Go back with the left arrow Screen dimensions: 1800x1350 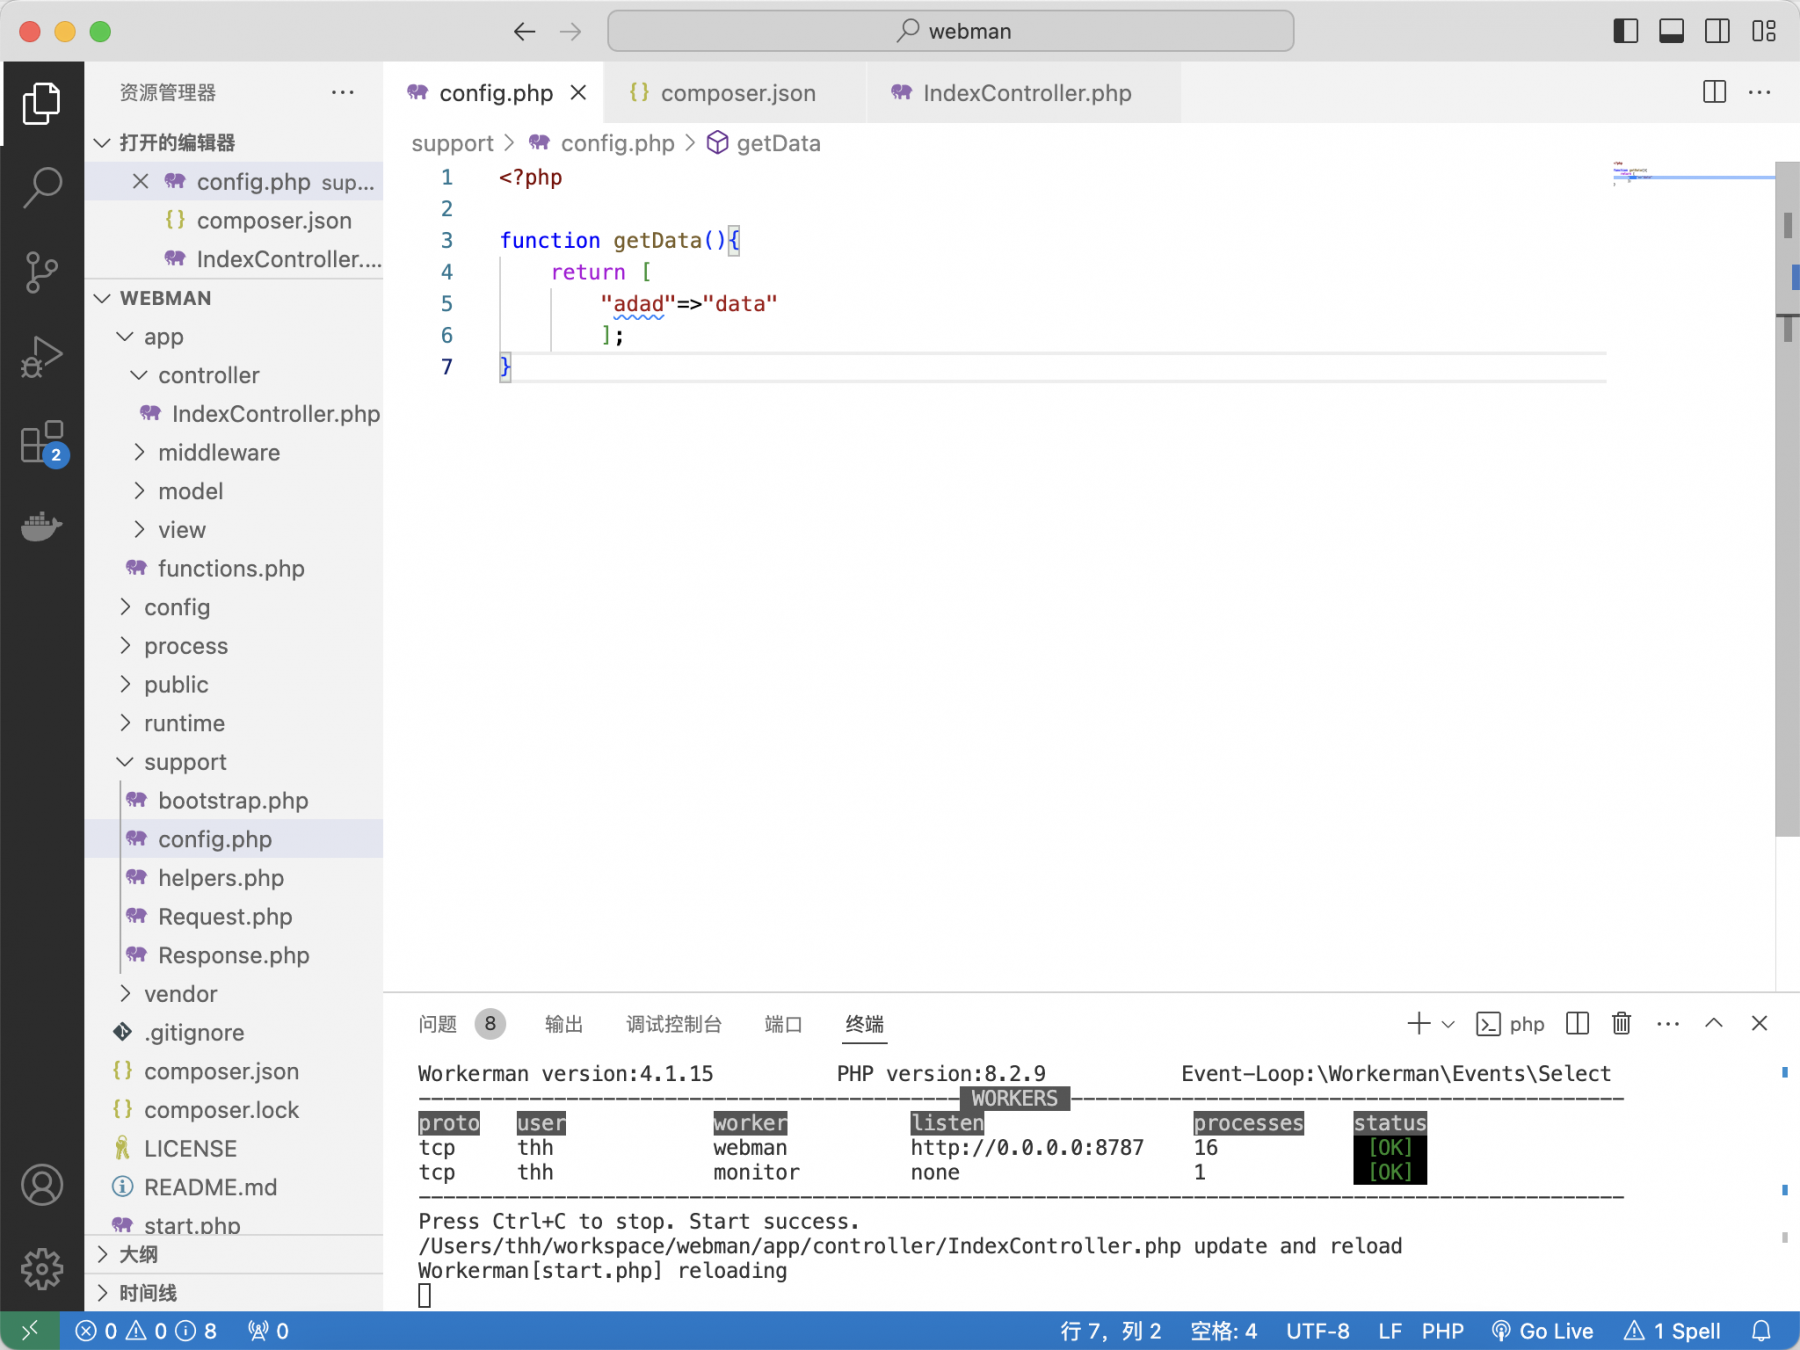pyautogui.click(x=524, y=31)
